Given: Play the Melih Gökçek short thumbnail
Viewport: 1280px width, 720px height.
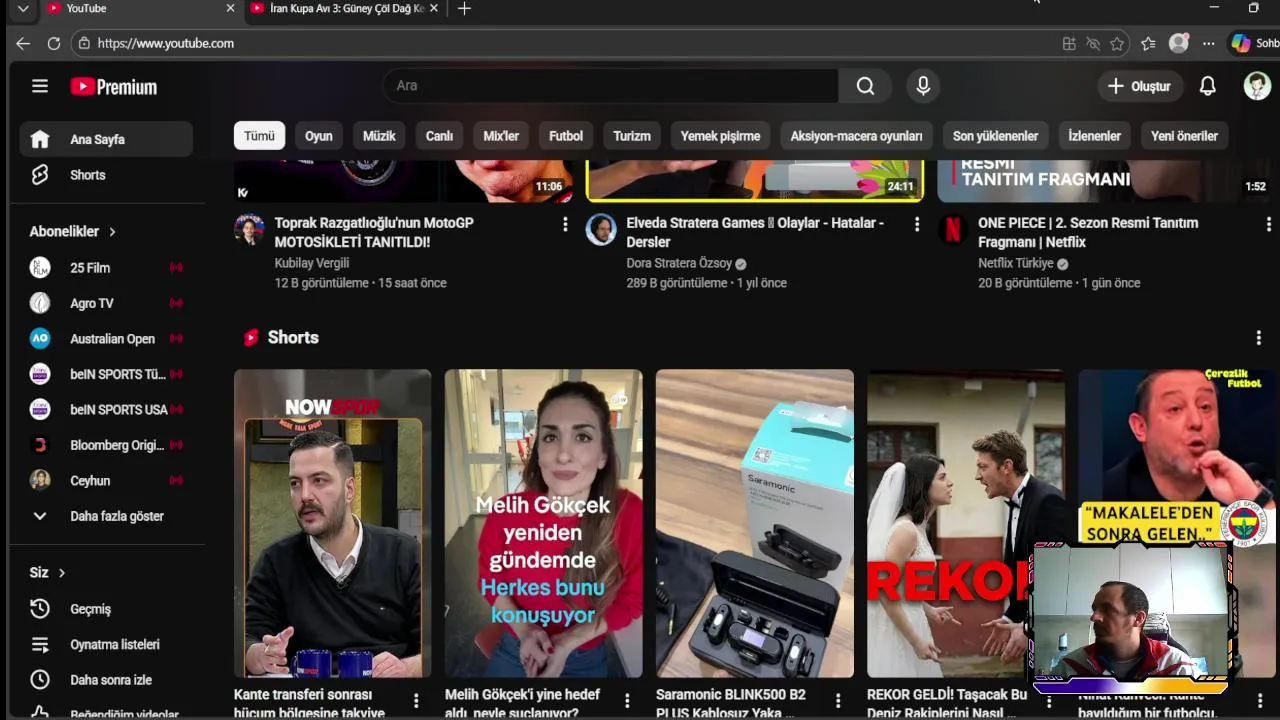Looking at the screenshot, I should 544,523.
